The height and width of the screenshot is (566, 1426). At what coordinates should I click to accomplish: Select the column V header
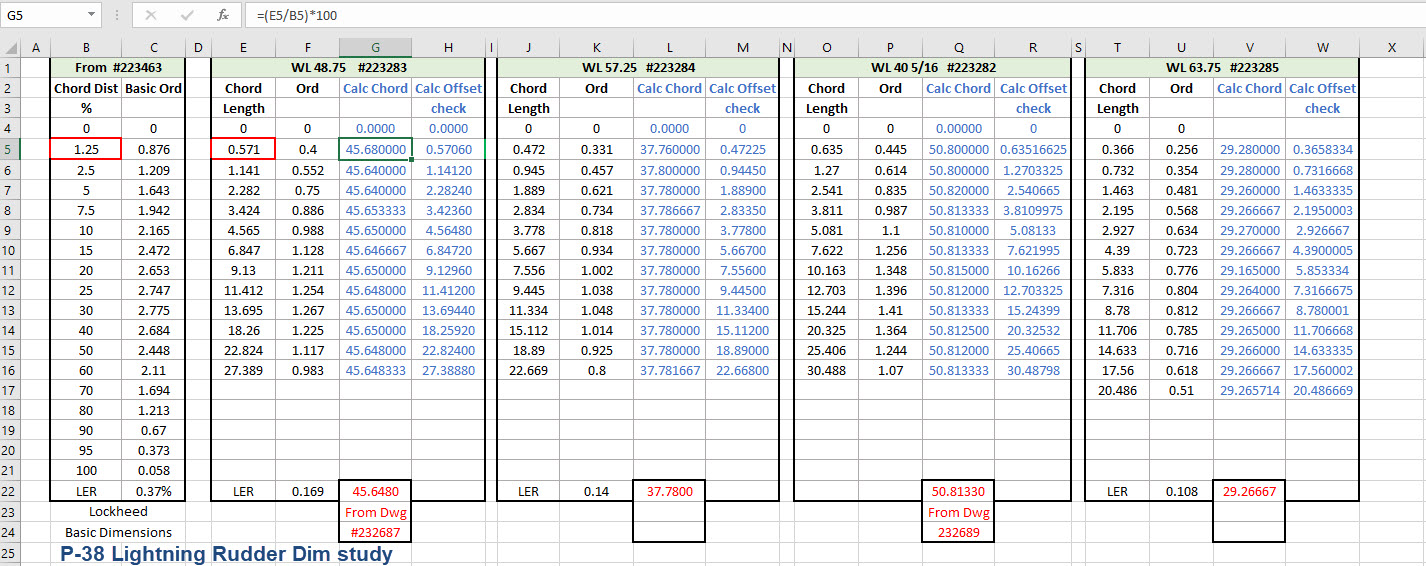(1249, 47)
